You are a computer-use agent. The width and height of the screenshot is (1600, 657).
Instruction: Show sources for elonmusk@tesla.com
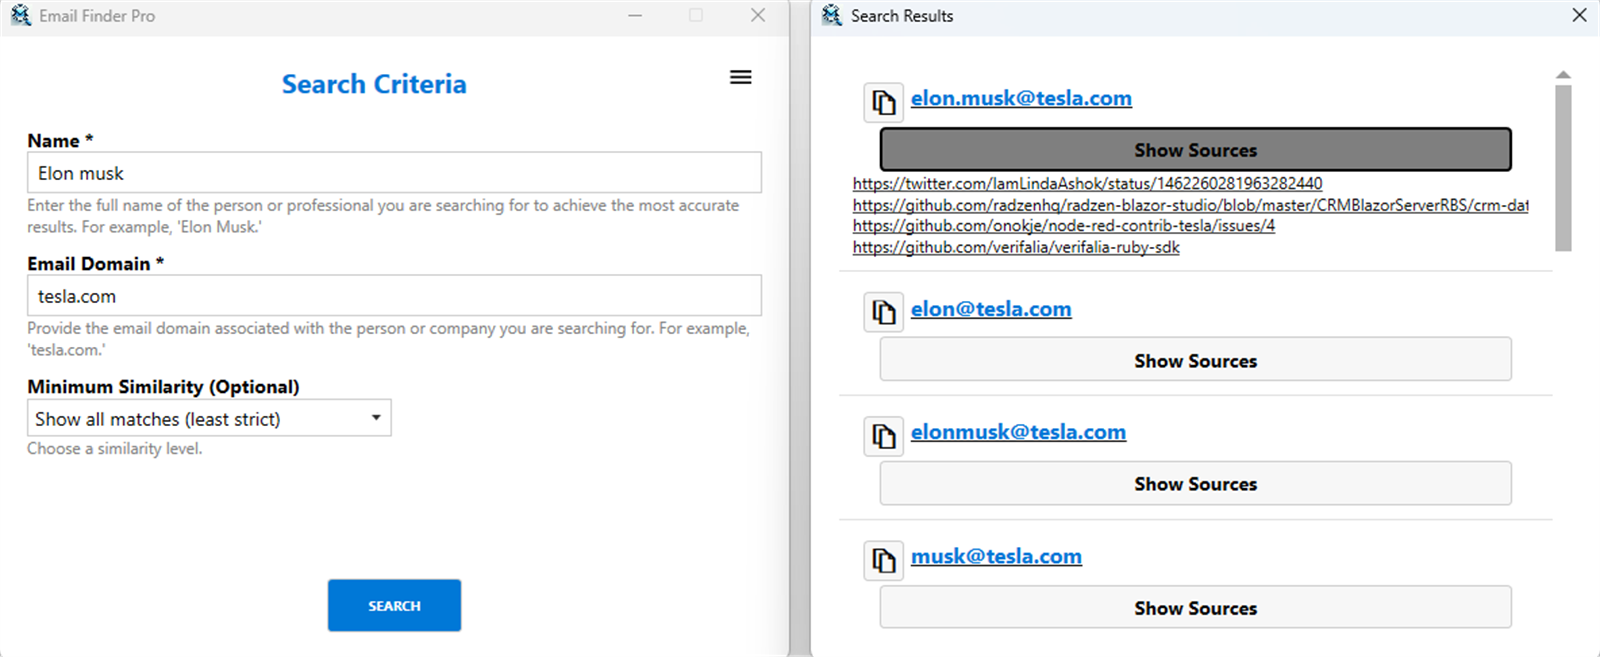point(1195,484)
